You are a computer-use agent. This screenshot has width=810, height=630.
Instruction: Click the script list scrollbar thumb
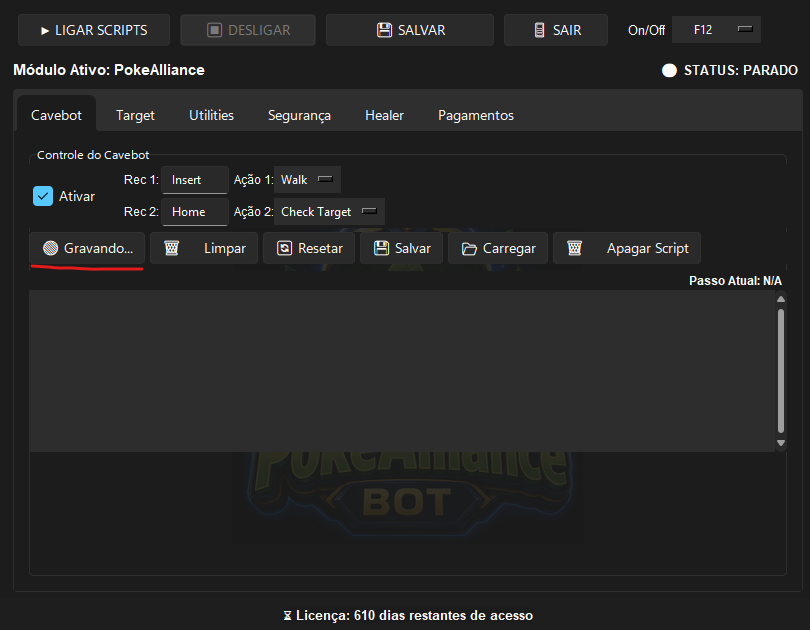pyautogui.click(x=781, y=371)
